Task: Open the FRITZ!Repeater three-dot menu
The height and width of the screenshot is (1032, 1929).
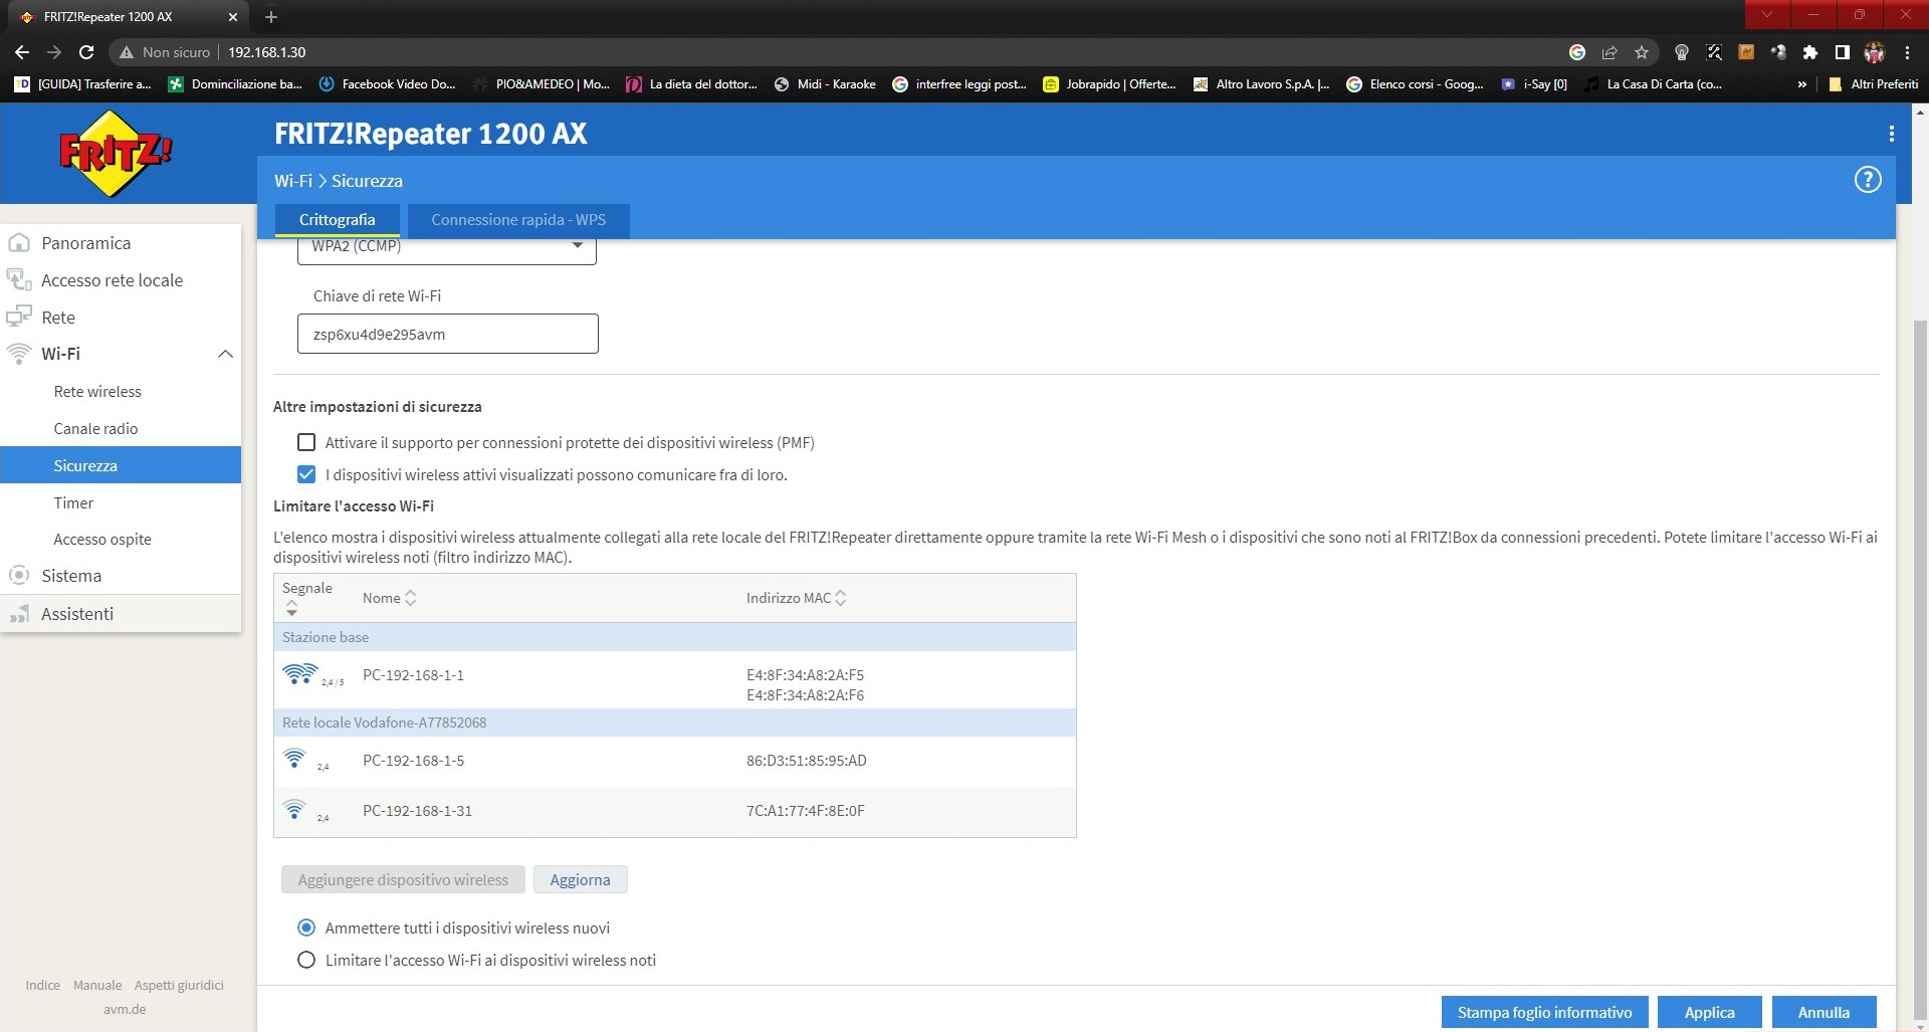Action: pyautogui.click(x=1891, y=134)
